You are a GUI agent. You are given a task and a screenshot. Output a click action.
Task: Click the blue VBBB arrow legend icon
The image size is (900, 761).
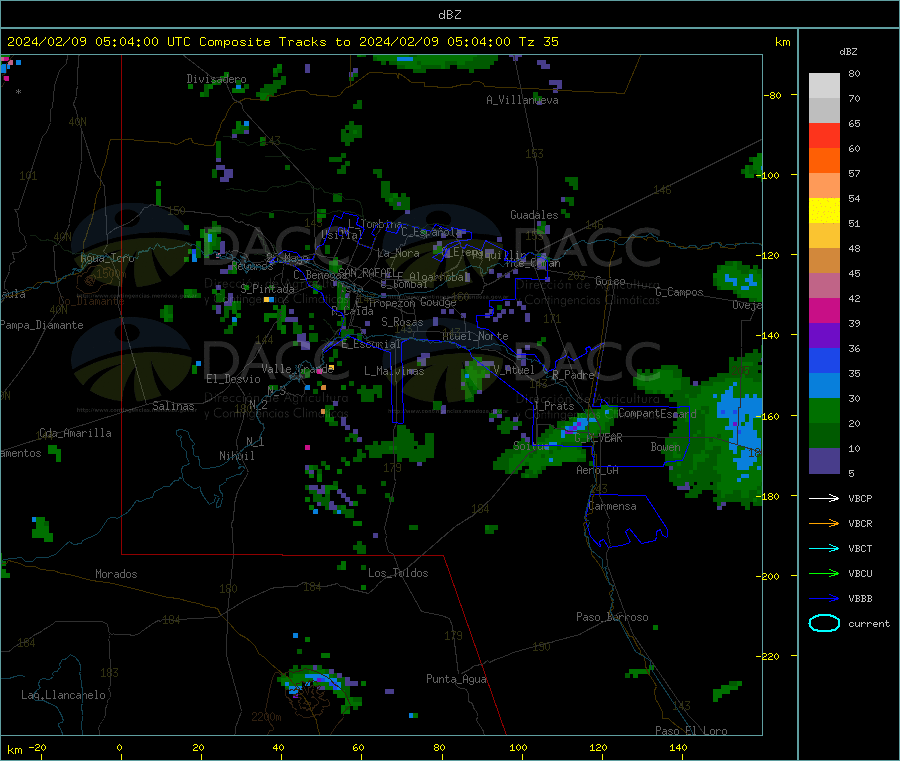click(824, 599)
